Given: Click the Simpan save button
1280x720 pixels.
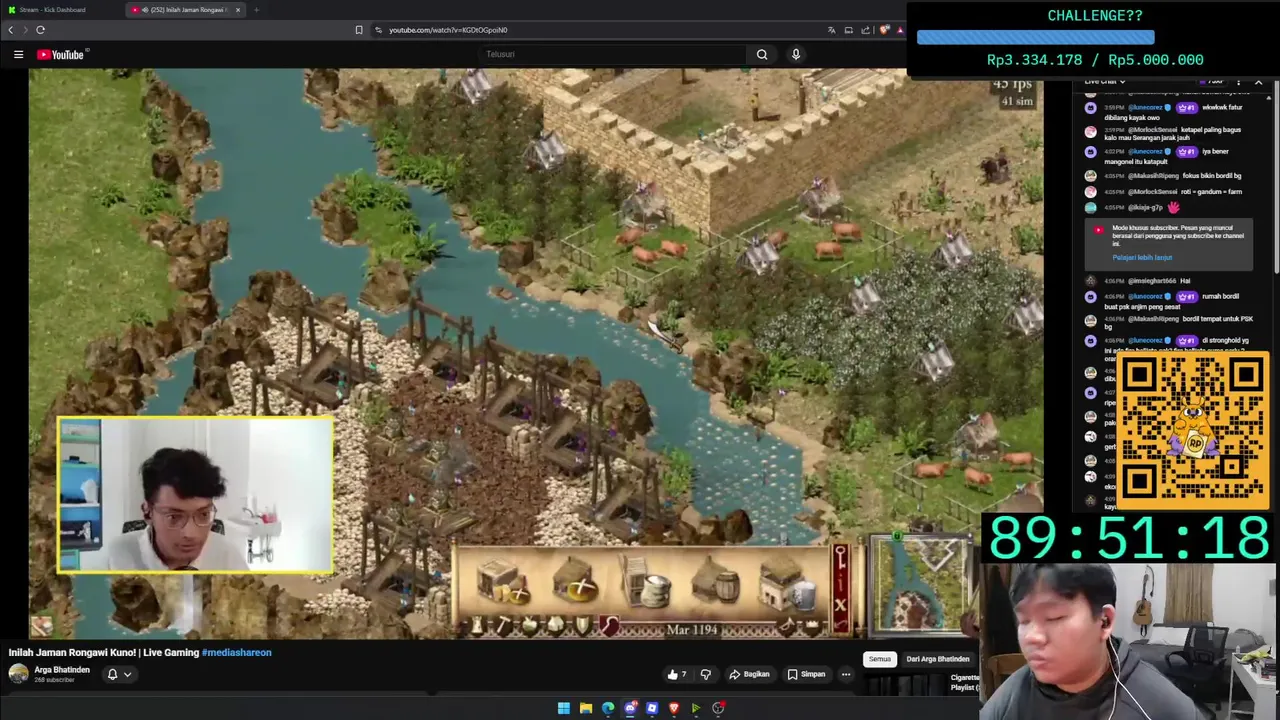Looking at the screenshot, I should coord(806,674).
